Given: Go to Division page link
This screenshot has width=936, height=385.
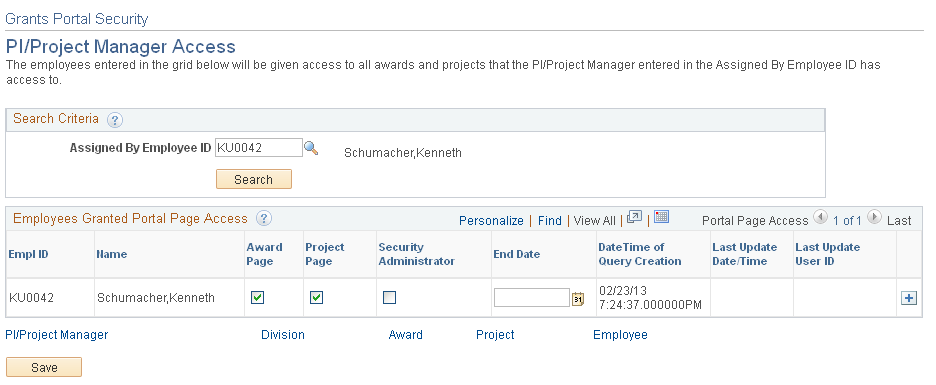Looking at the screenshot, I should [x=283, y=335].
